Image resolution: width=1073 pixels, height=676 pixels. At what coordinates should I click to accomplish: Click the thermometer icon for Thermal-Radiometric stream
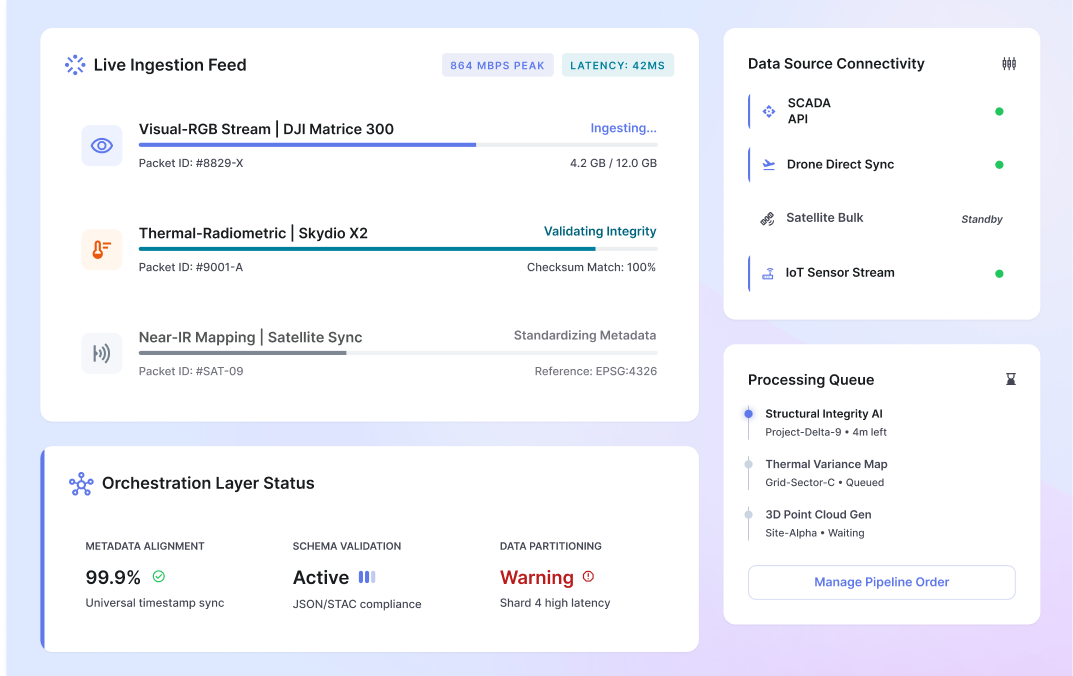tap(101, 249)
